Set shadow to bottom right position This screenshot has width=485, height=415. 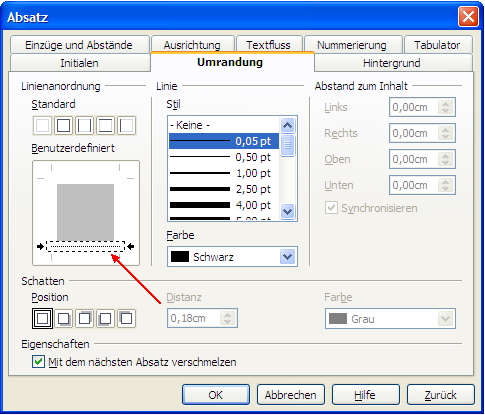[x=63, y=318]
